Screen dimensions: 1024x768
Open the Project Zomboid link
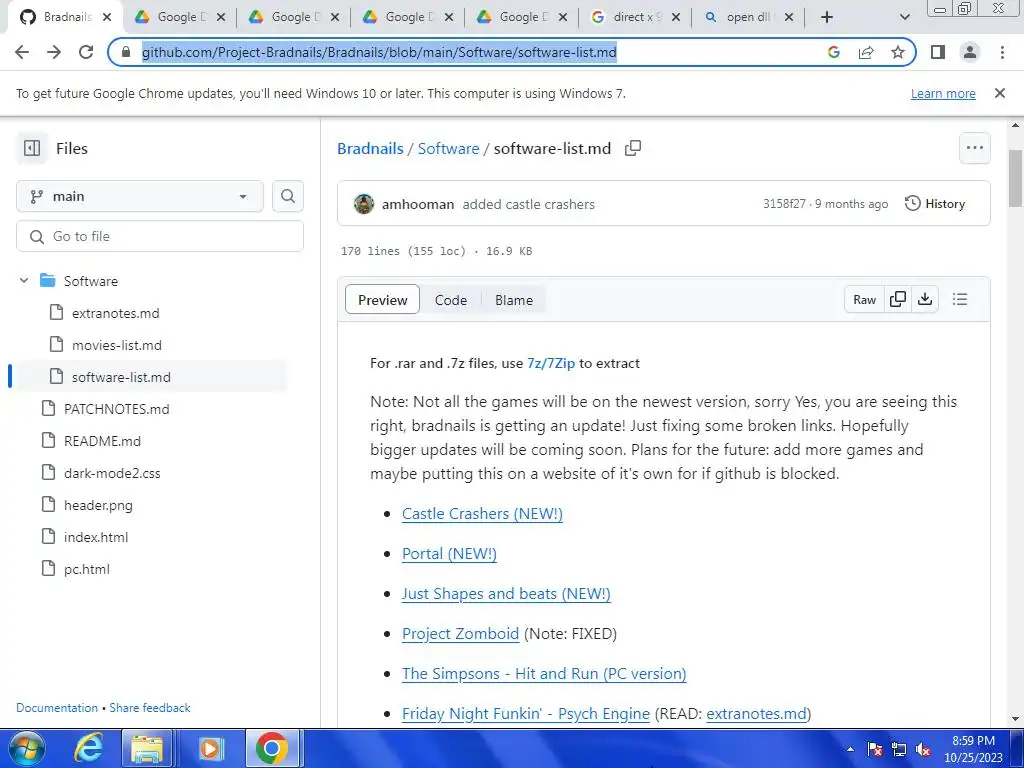460,633
